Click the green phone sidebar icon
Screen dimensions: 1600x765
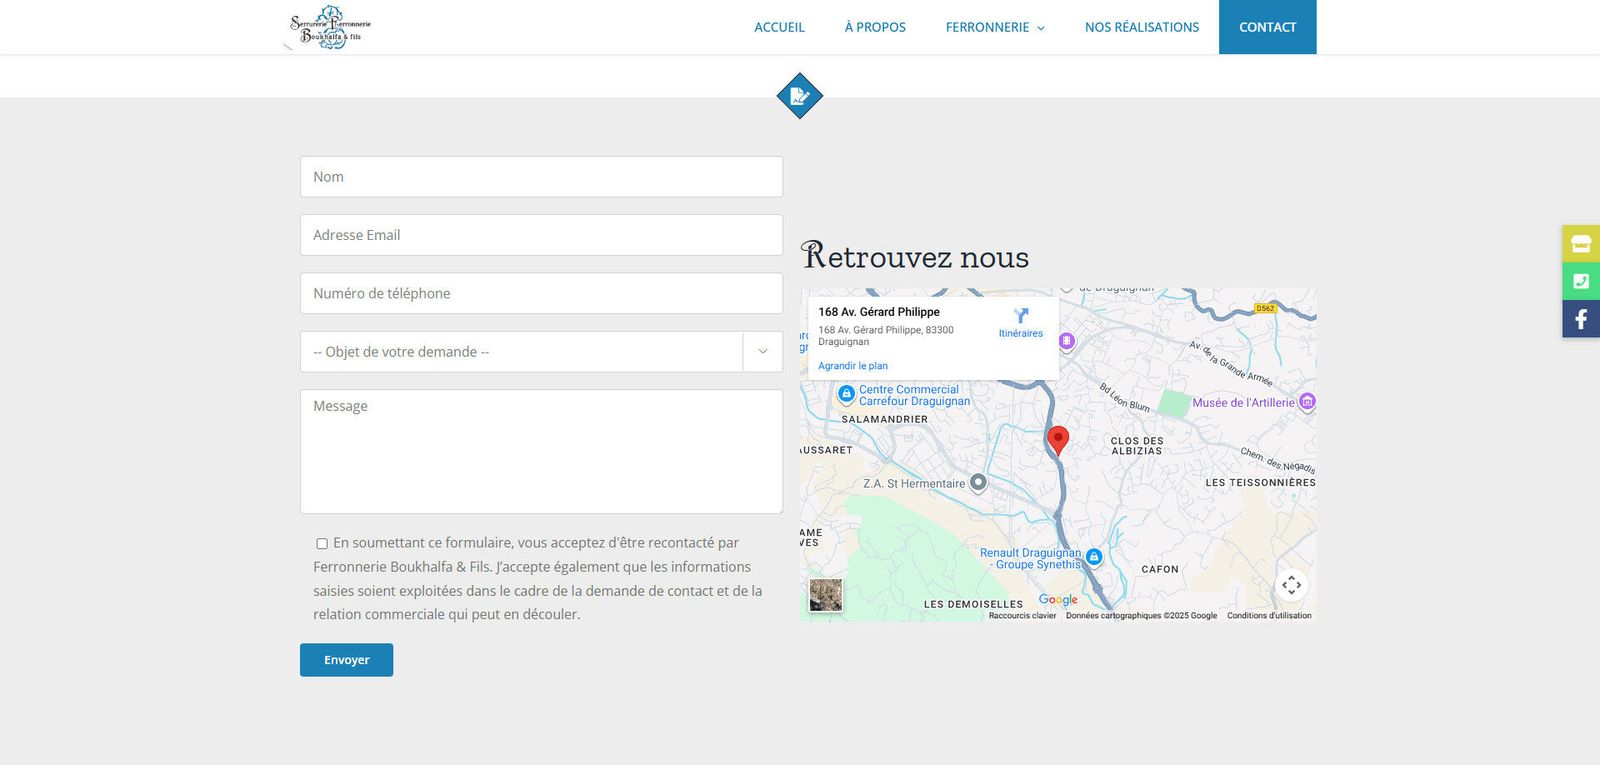1580,281
